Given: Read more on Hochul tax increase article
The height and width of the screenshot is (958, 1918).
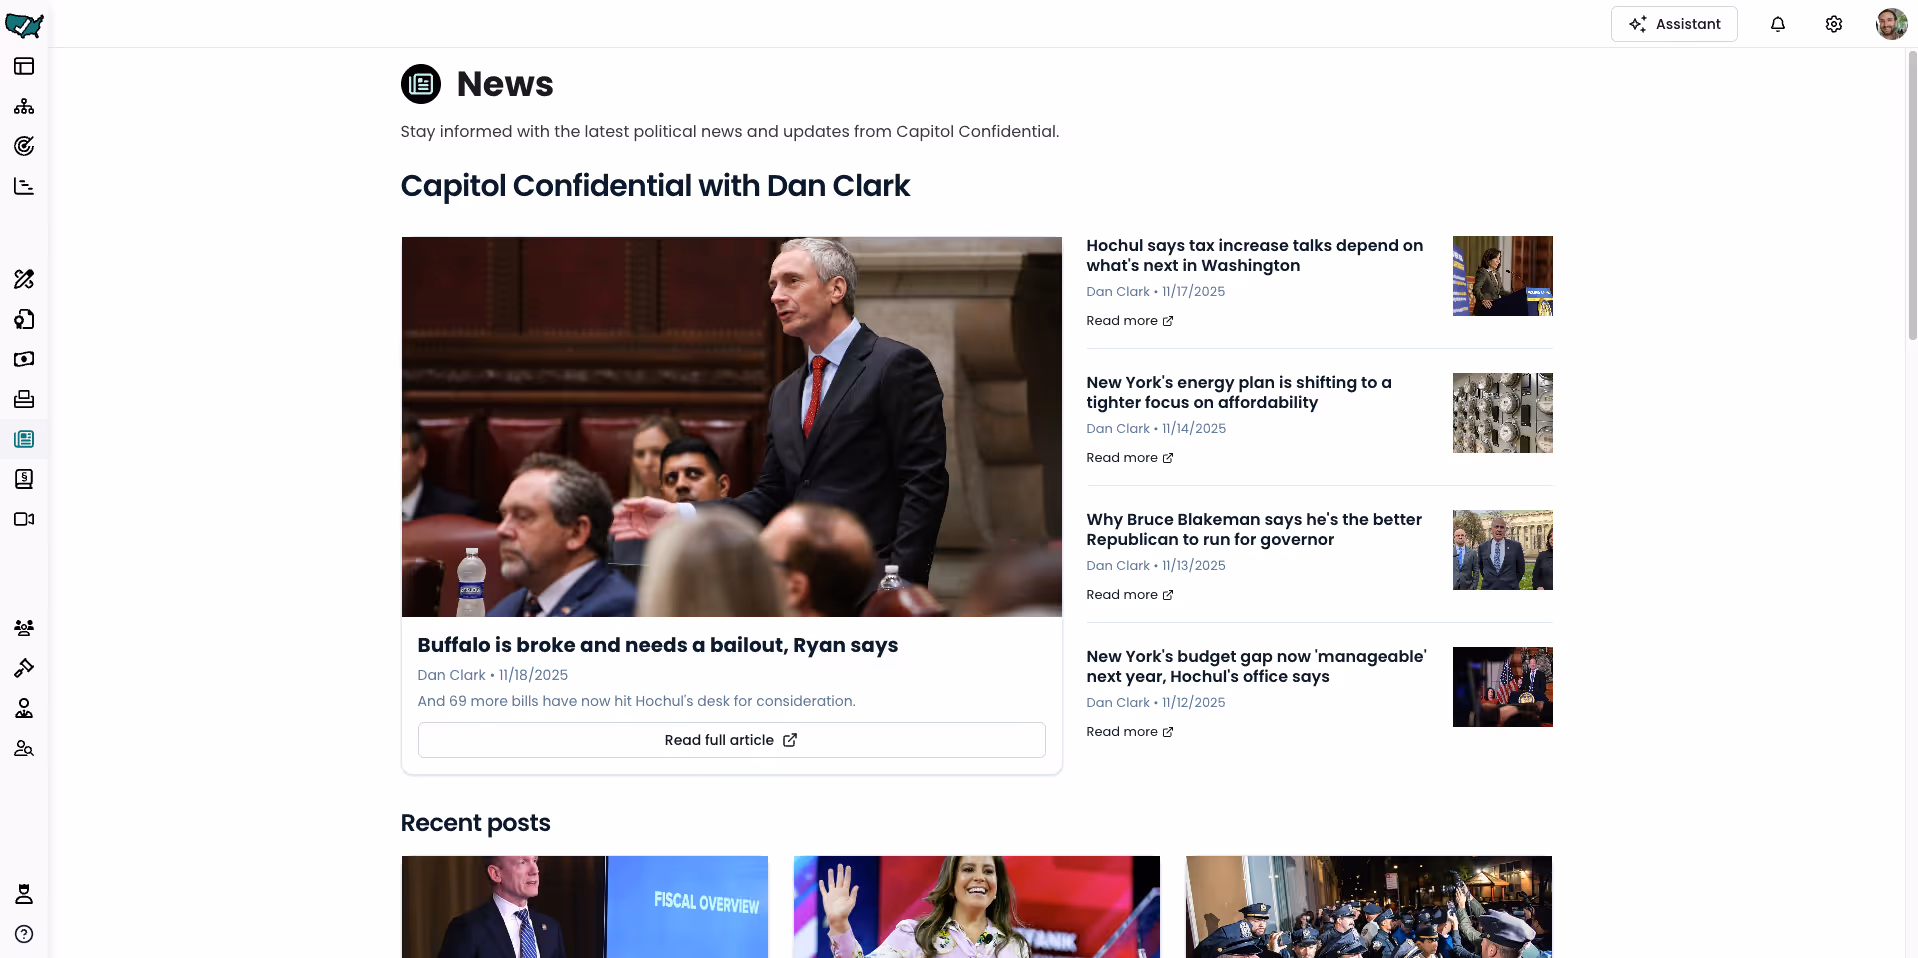Looking at the screenshot, I should [x=1129, y=321].
